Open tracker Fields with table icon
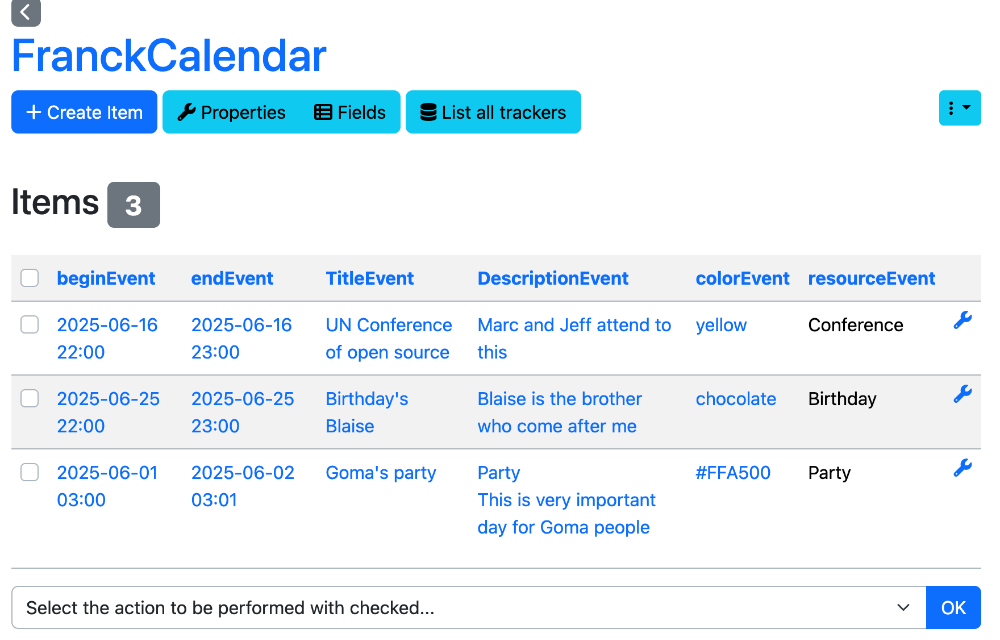 (x=350, y=112)
